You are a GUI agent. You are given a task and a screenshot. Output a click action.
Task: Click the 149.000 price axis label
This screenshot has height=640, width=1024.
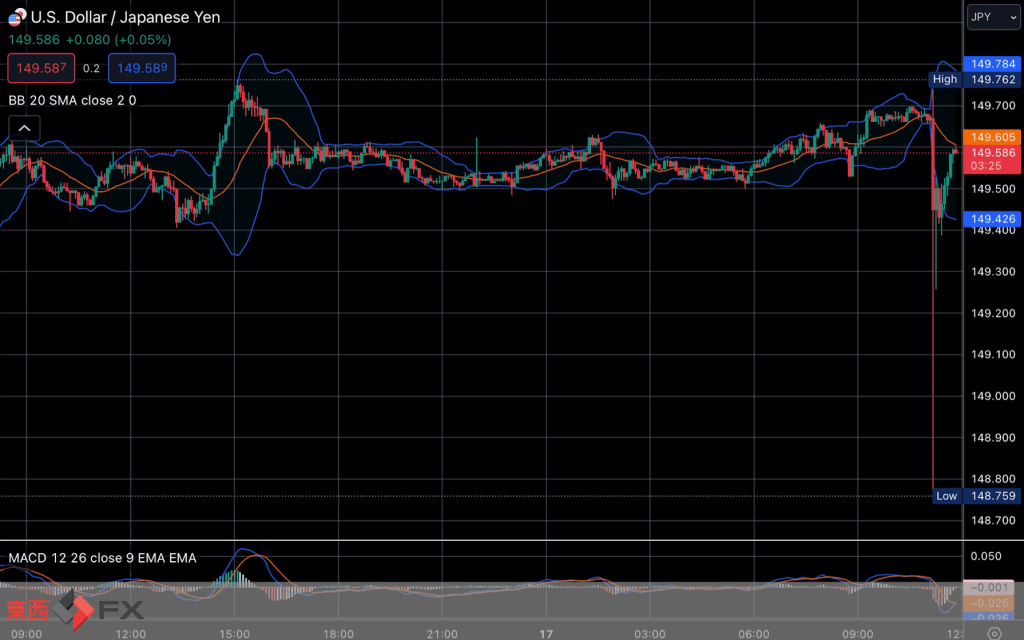coord(993,396)
